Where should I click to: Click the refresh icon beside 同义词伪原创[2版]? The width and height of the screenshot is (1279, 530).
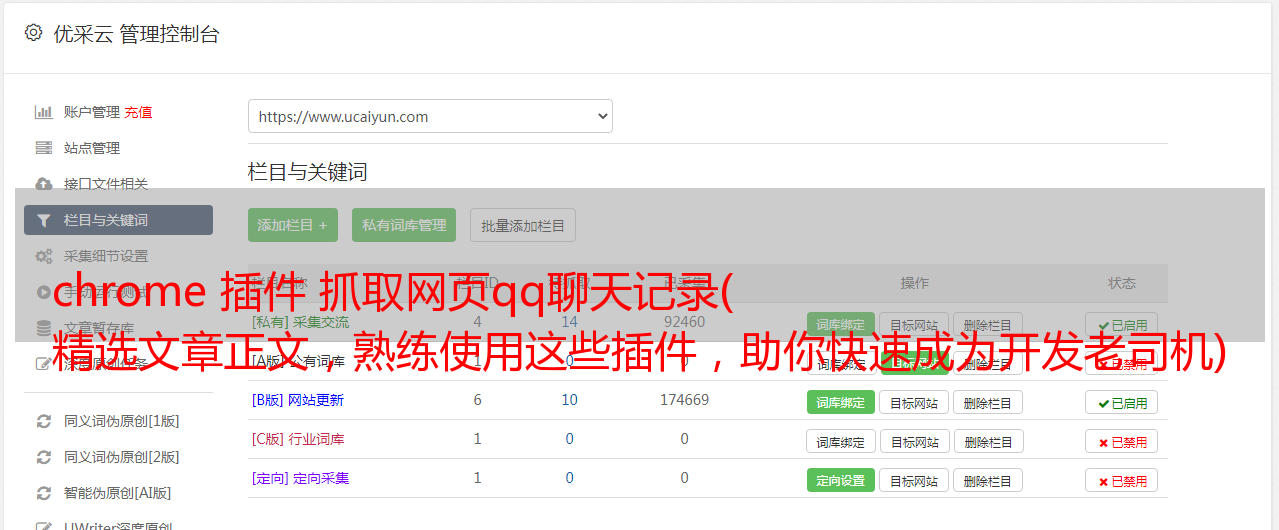point(44,457)
